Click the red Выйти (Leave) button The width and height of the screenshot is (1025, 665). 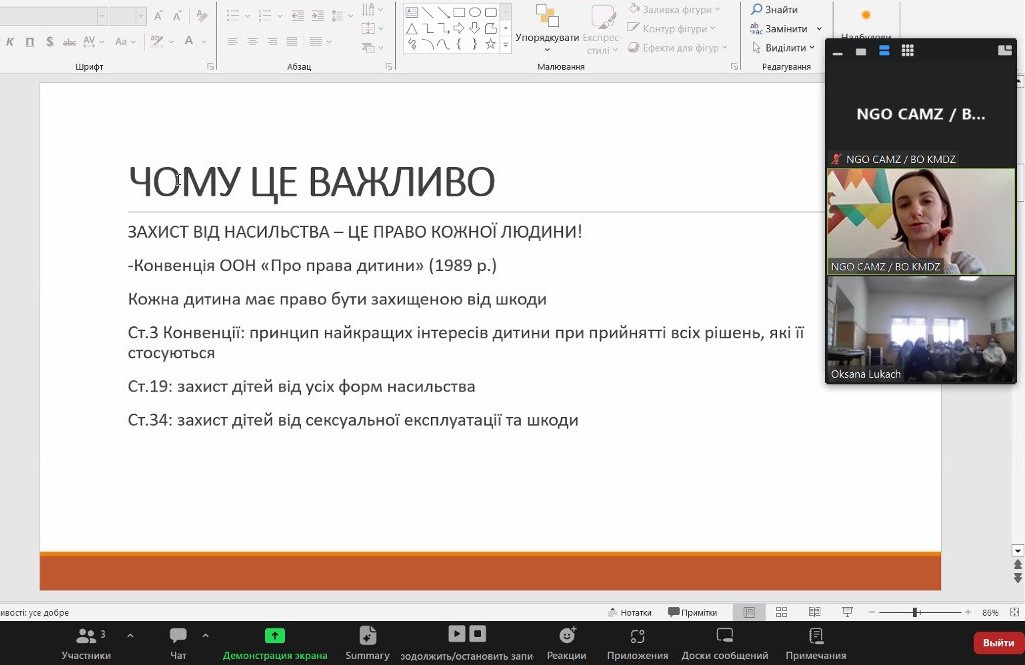(x=998, y=643)
